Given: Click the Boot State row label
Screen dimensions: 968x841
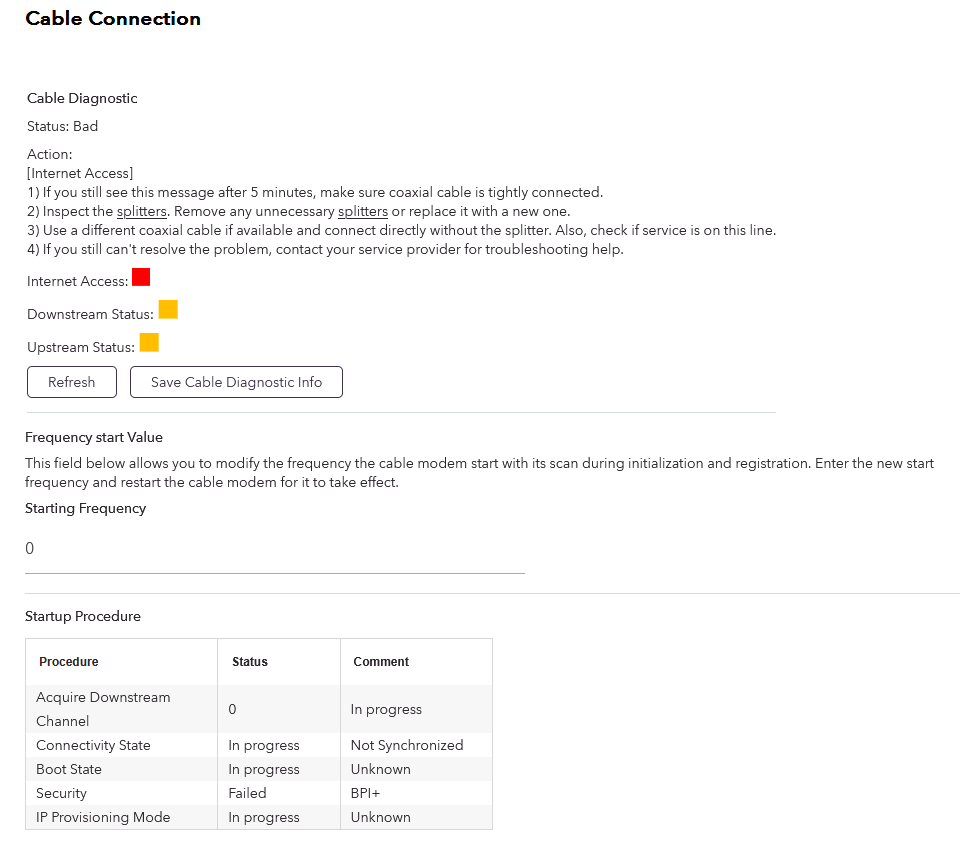Looking at the screenshot, I should click(x=69, y=769).
